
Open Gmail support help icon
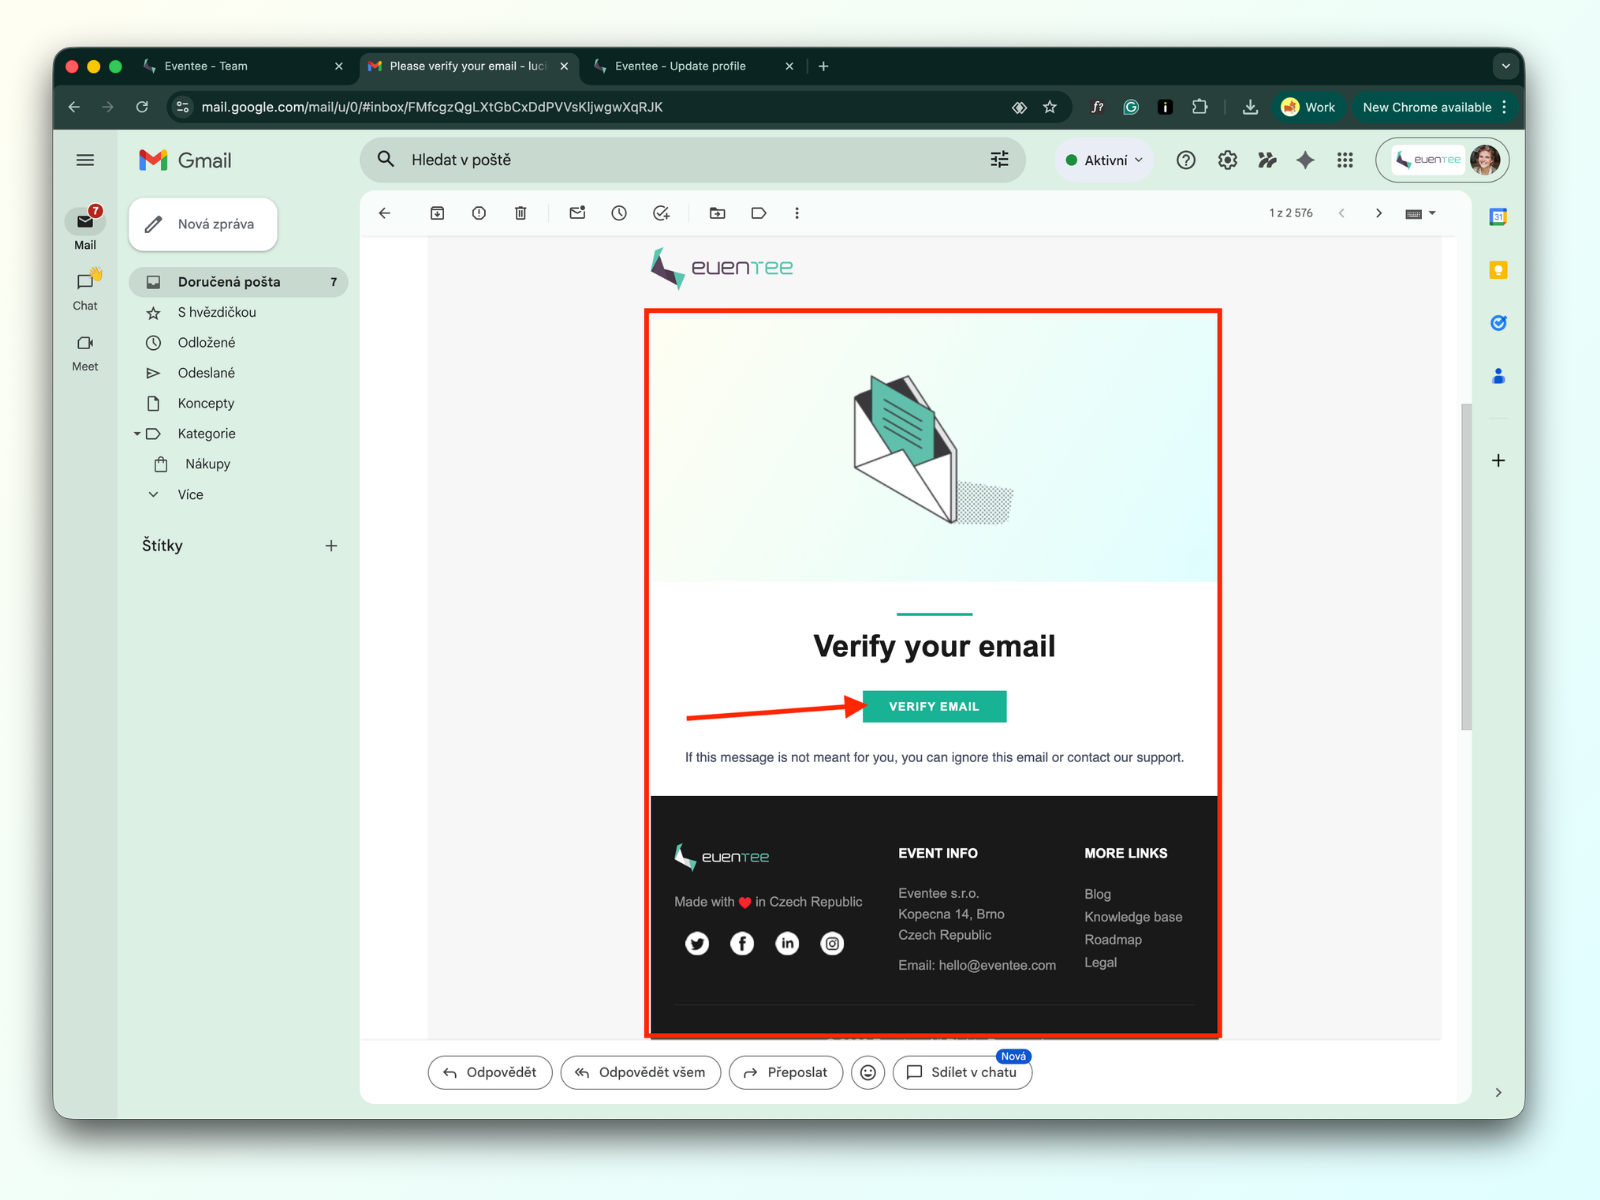tap(1186, 160)
